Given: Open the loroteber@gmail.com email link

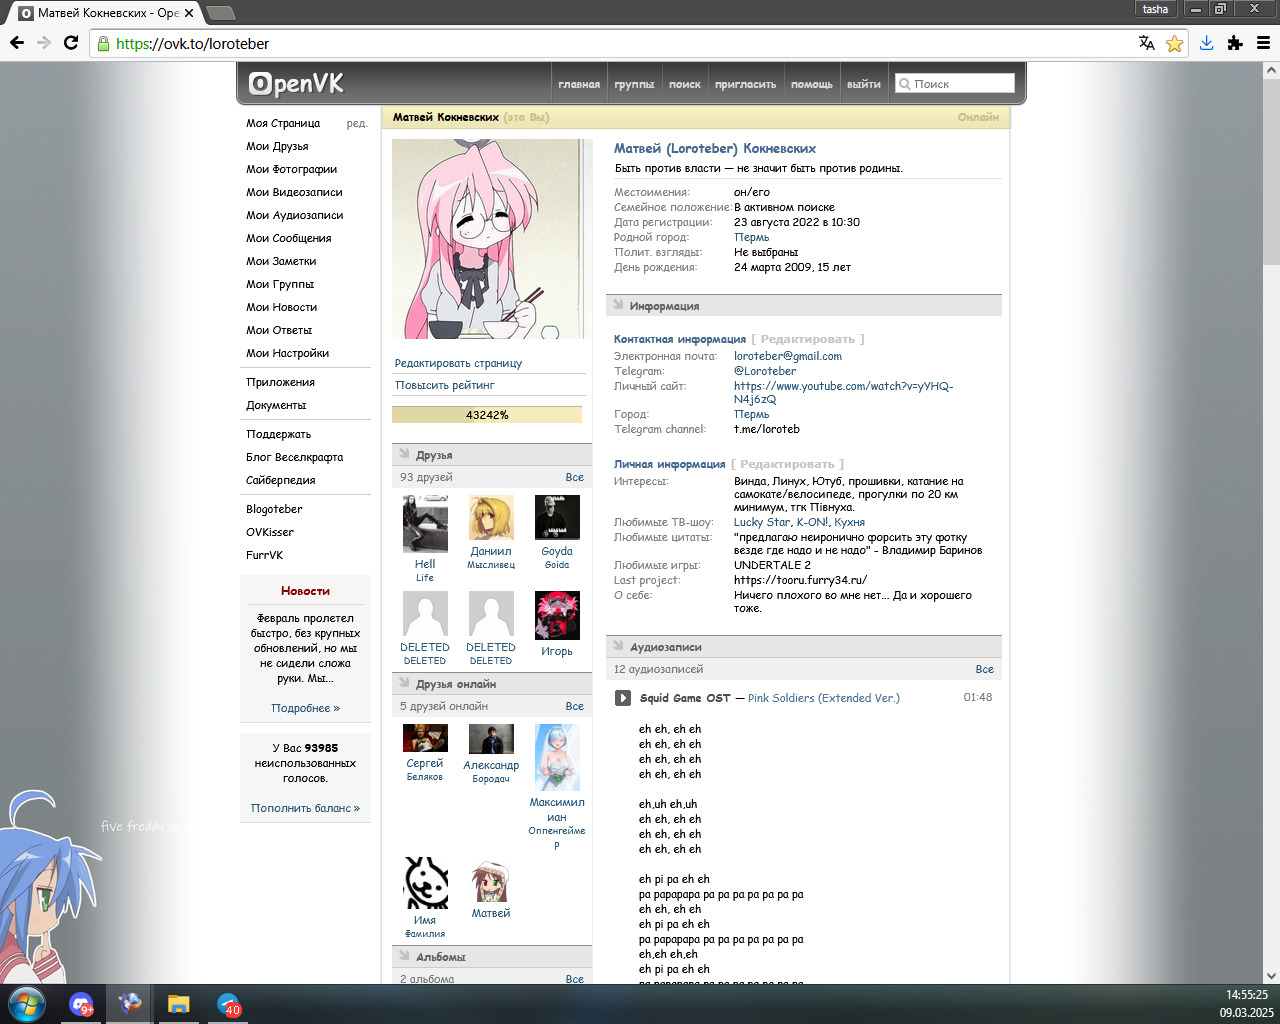Looking at the screenshot, I should click(x=788, y=356).
